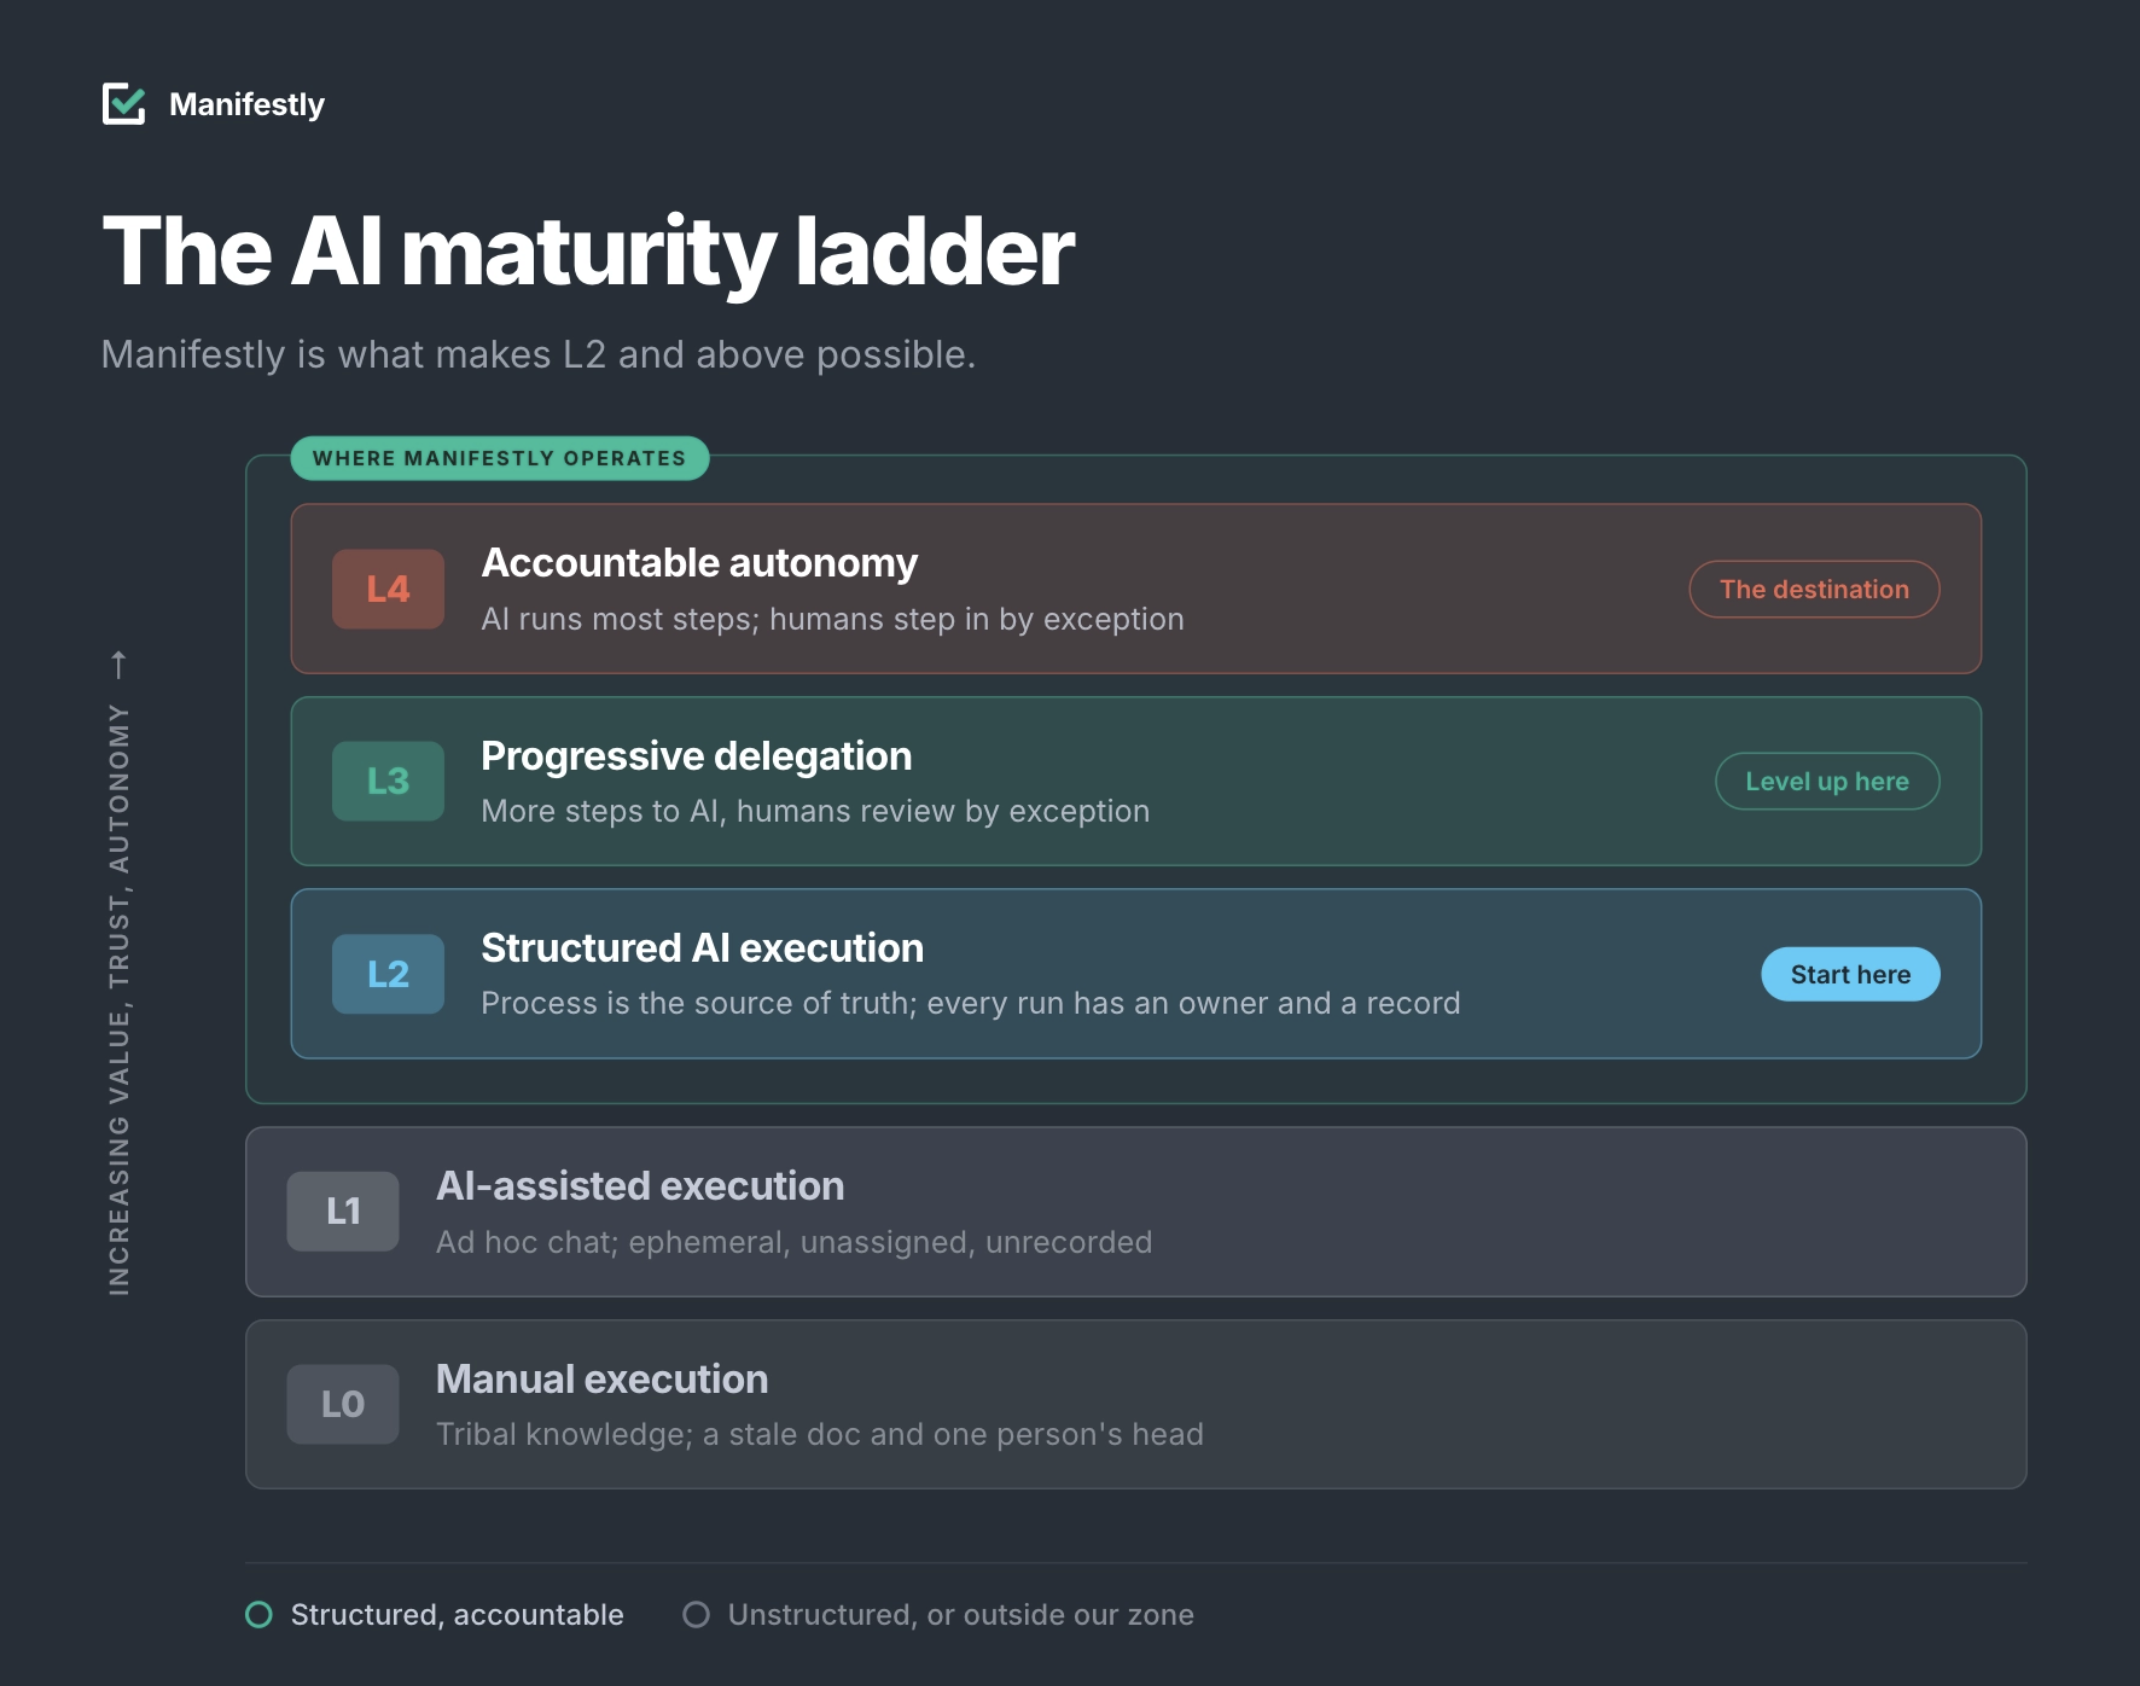Click The AI maturity ladder title
The height and width of the screenshot is (1686, 2140).
pos(588,252)
